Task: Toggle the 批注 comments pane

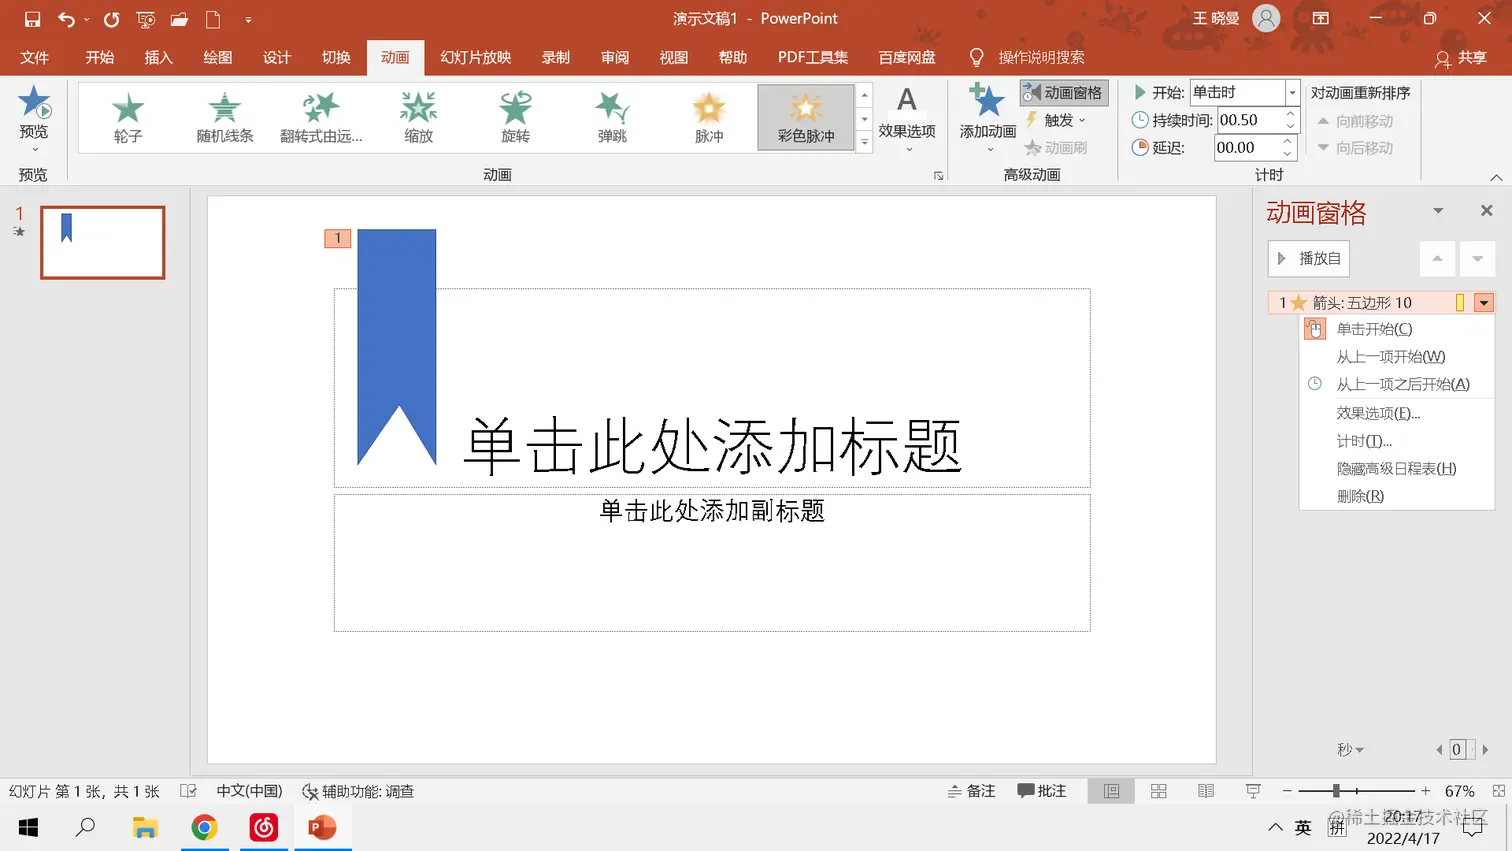Action: [1041, 791]
